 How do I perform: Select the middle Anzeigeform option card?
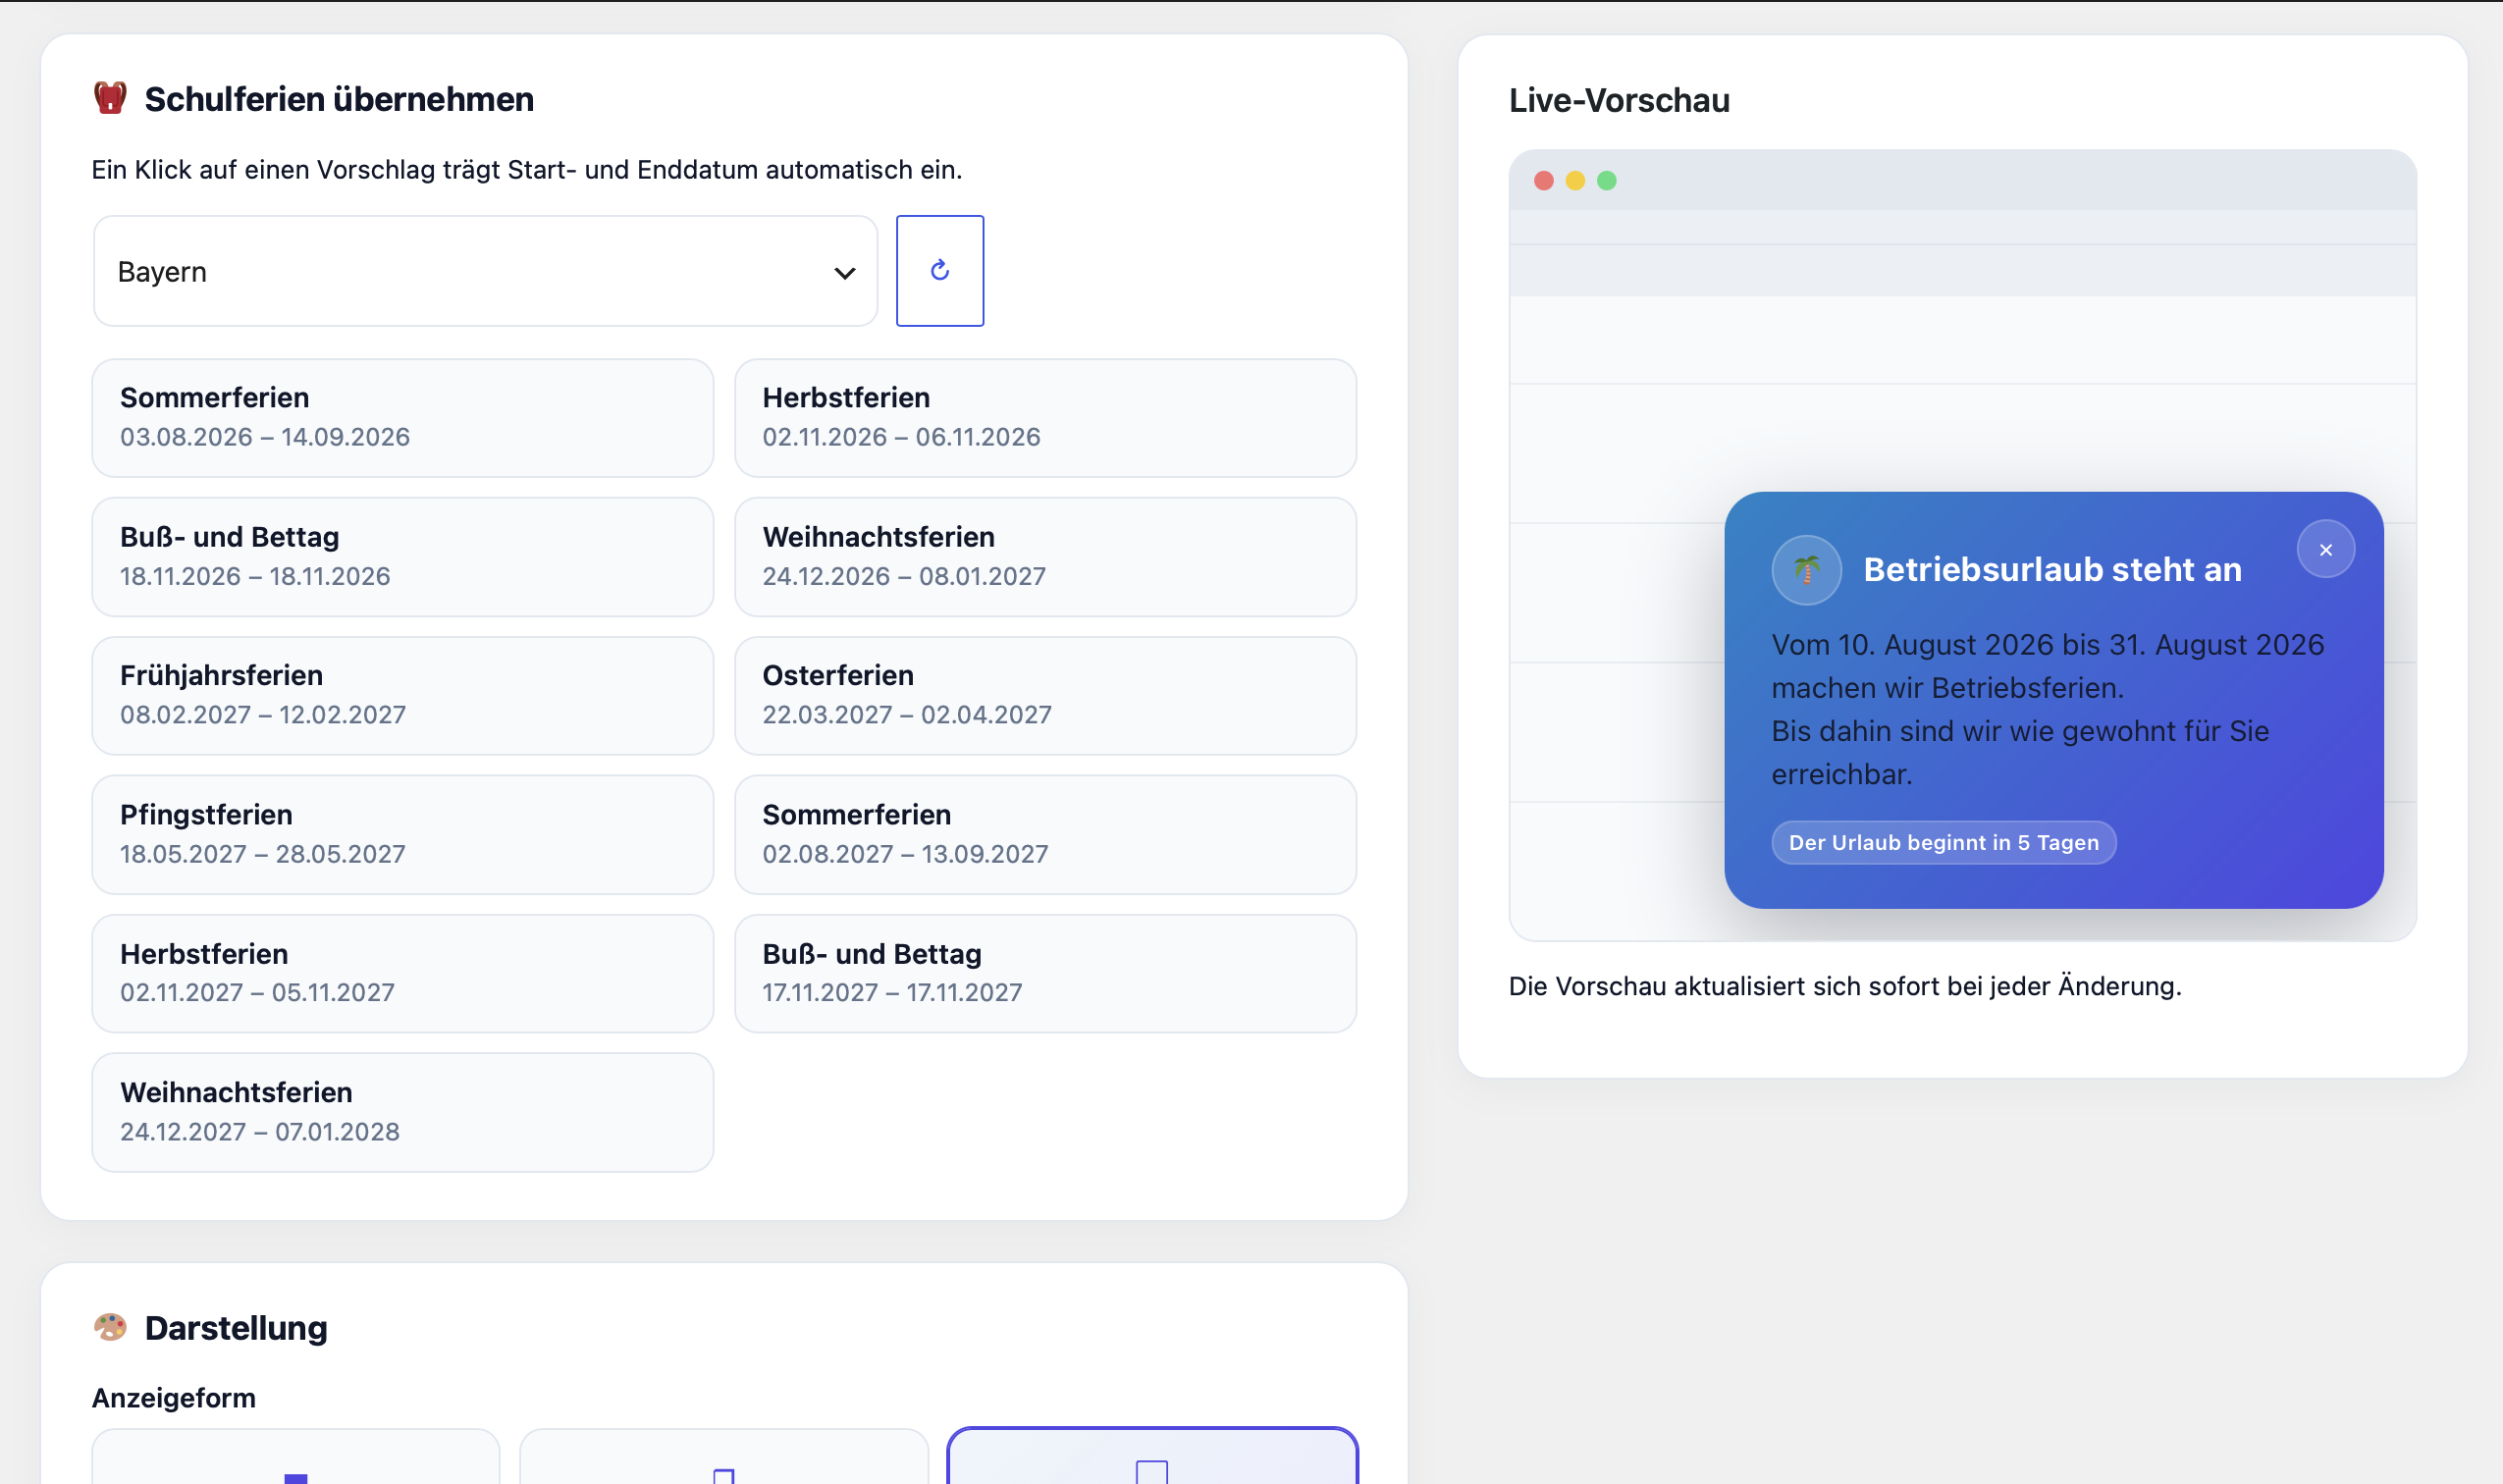click(724, 1456)
